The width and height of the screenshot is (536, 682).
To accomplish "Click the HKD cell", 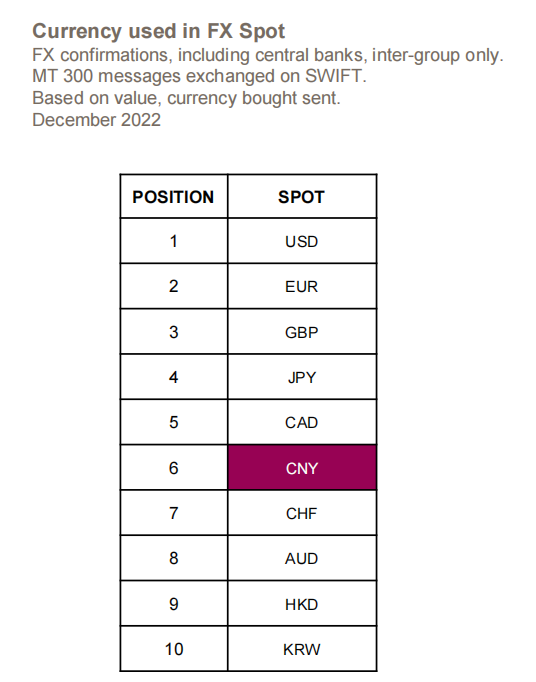I will 302,604.
